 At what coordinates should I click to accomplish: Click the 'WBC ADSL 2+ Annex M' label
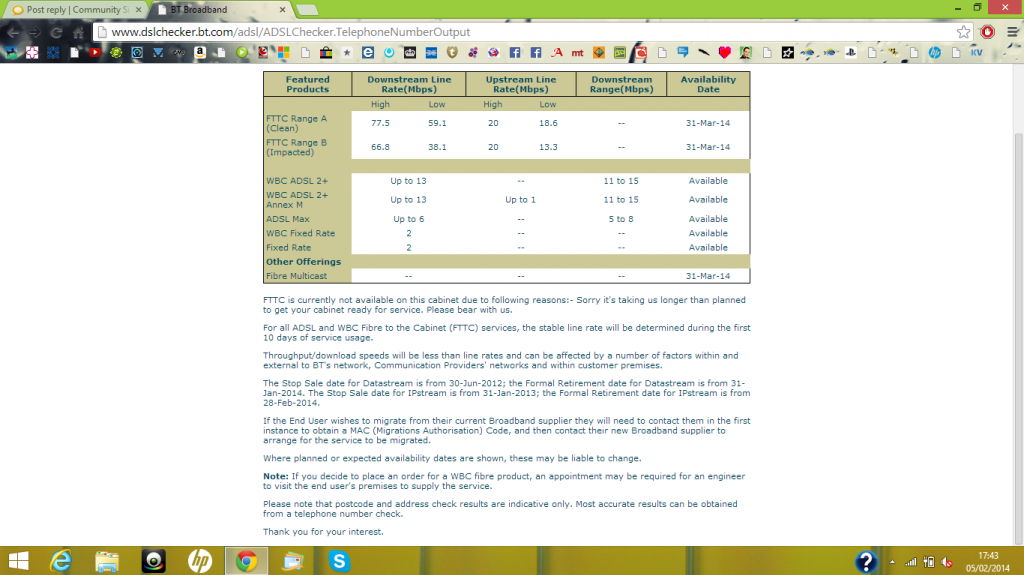297,199
